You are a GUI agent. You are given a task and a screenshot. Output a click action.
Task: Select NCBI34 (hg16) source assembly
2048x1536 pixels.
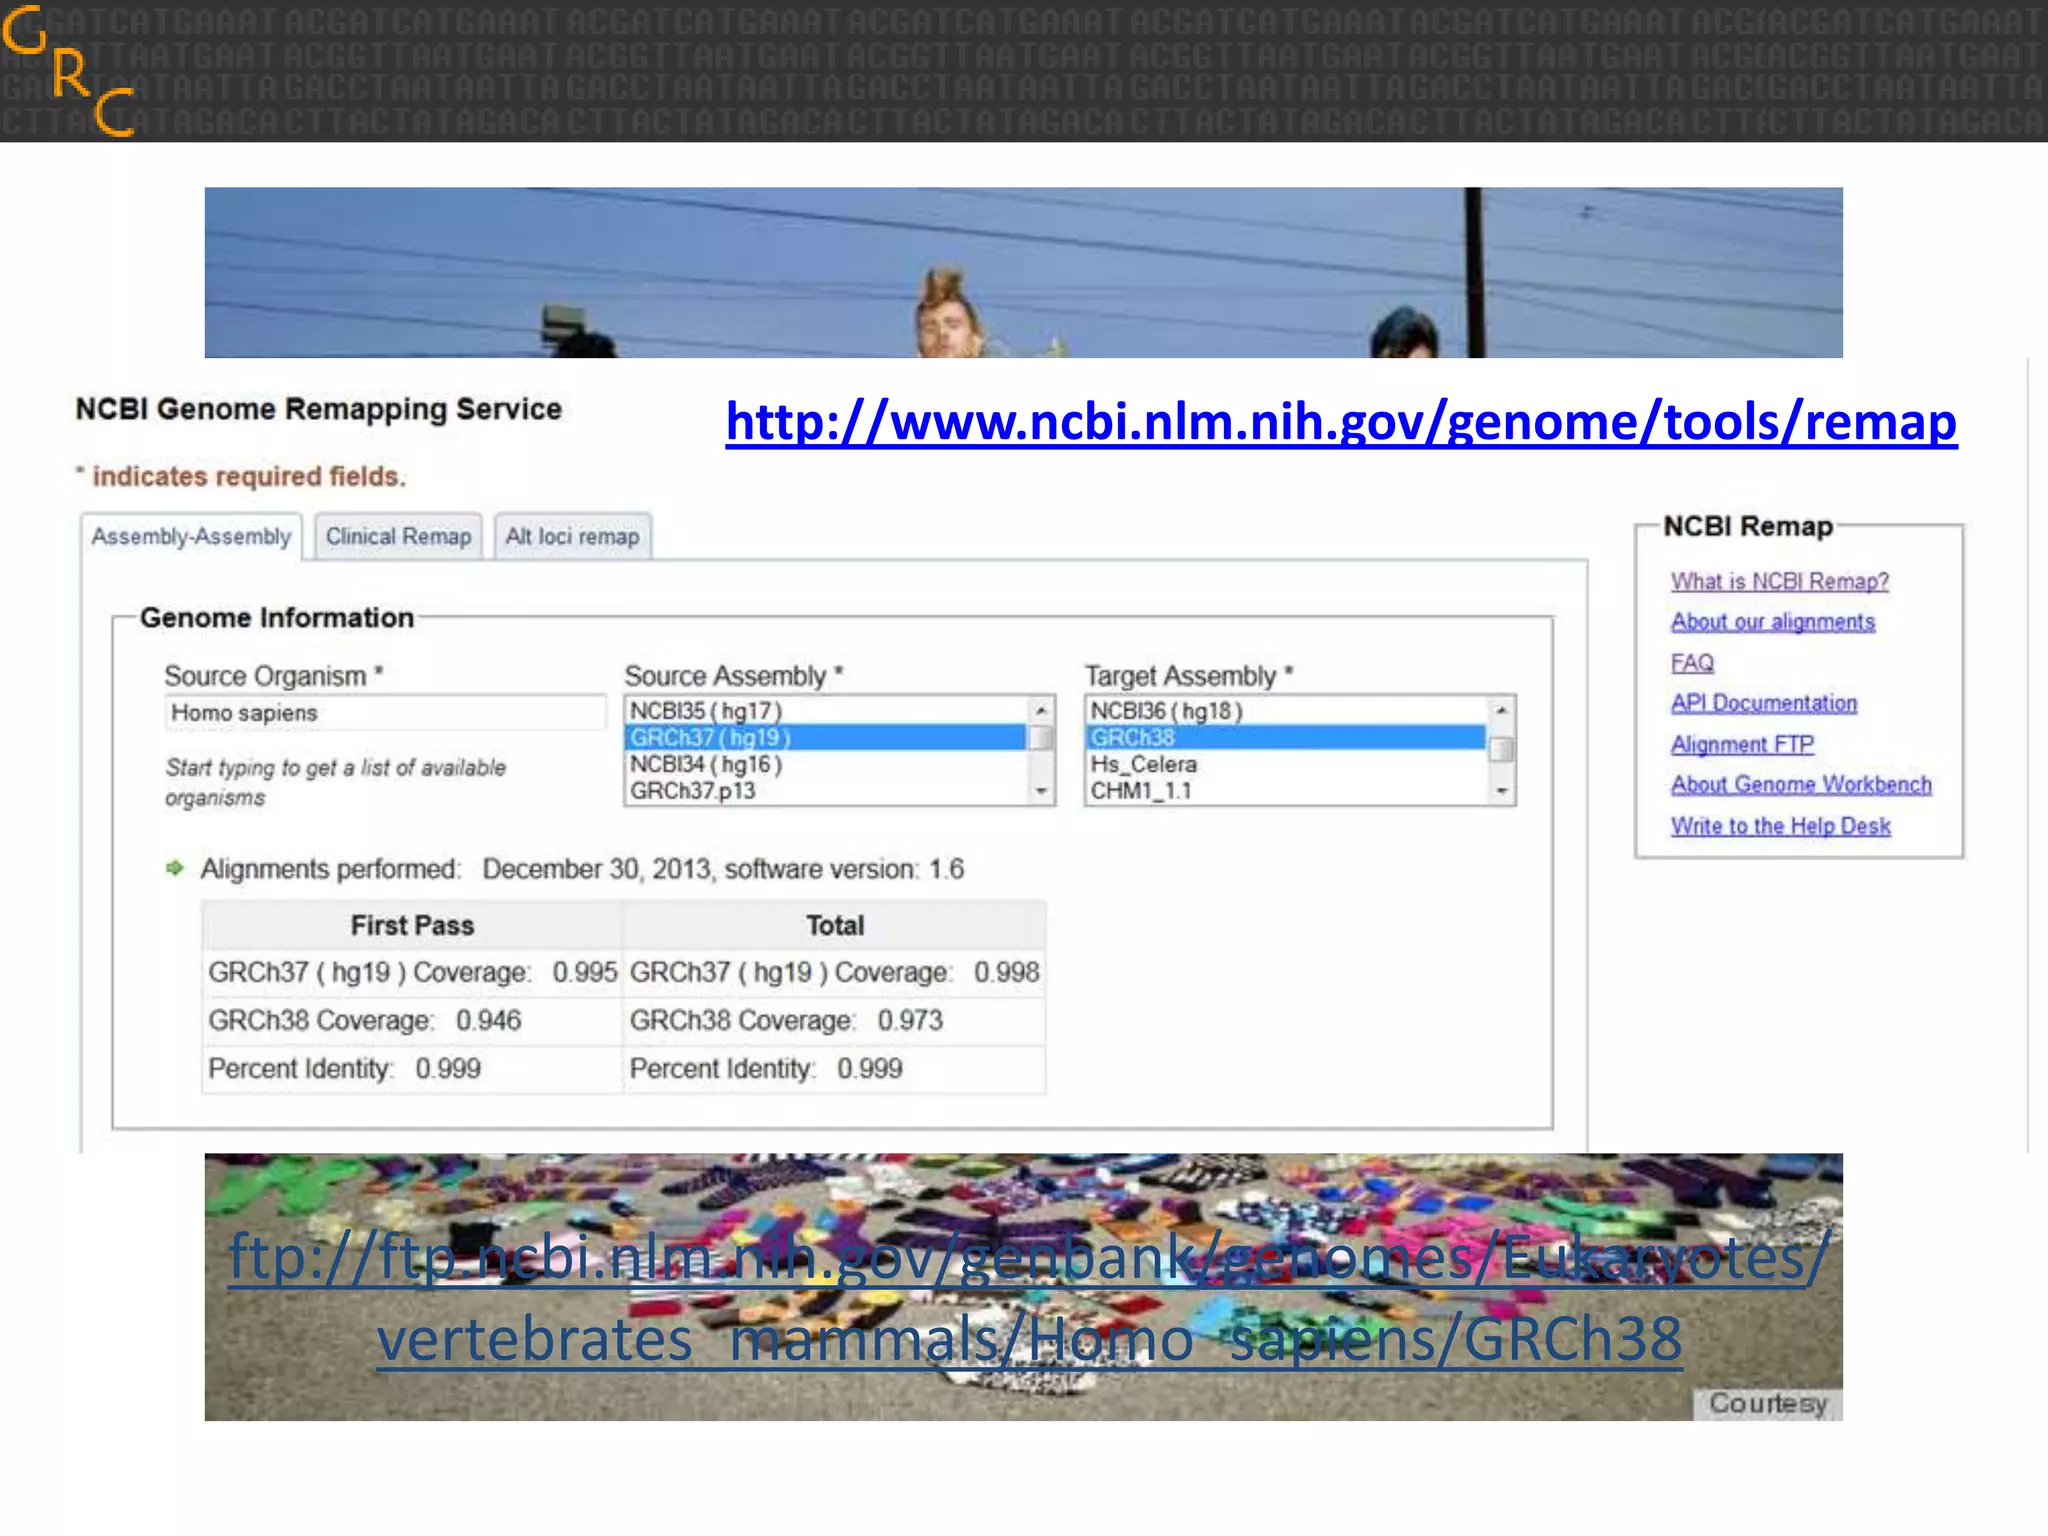tap(826, 764)
